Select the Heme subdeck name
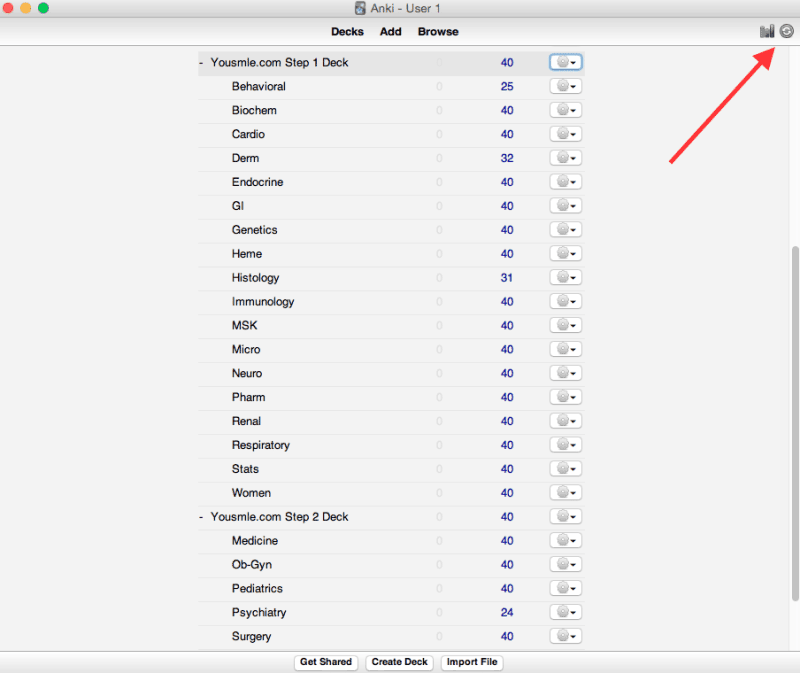 pos(247,254)
